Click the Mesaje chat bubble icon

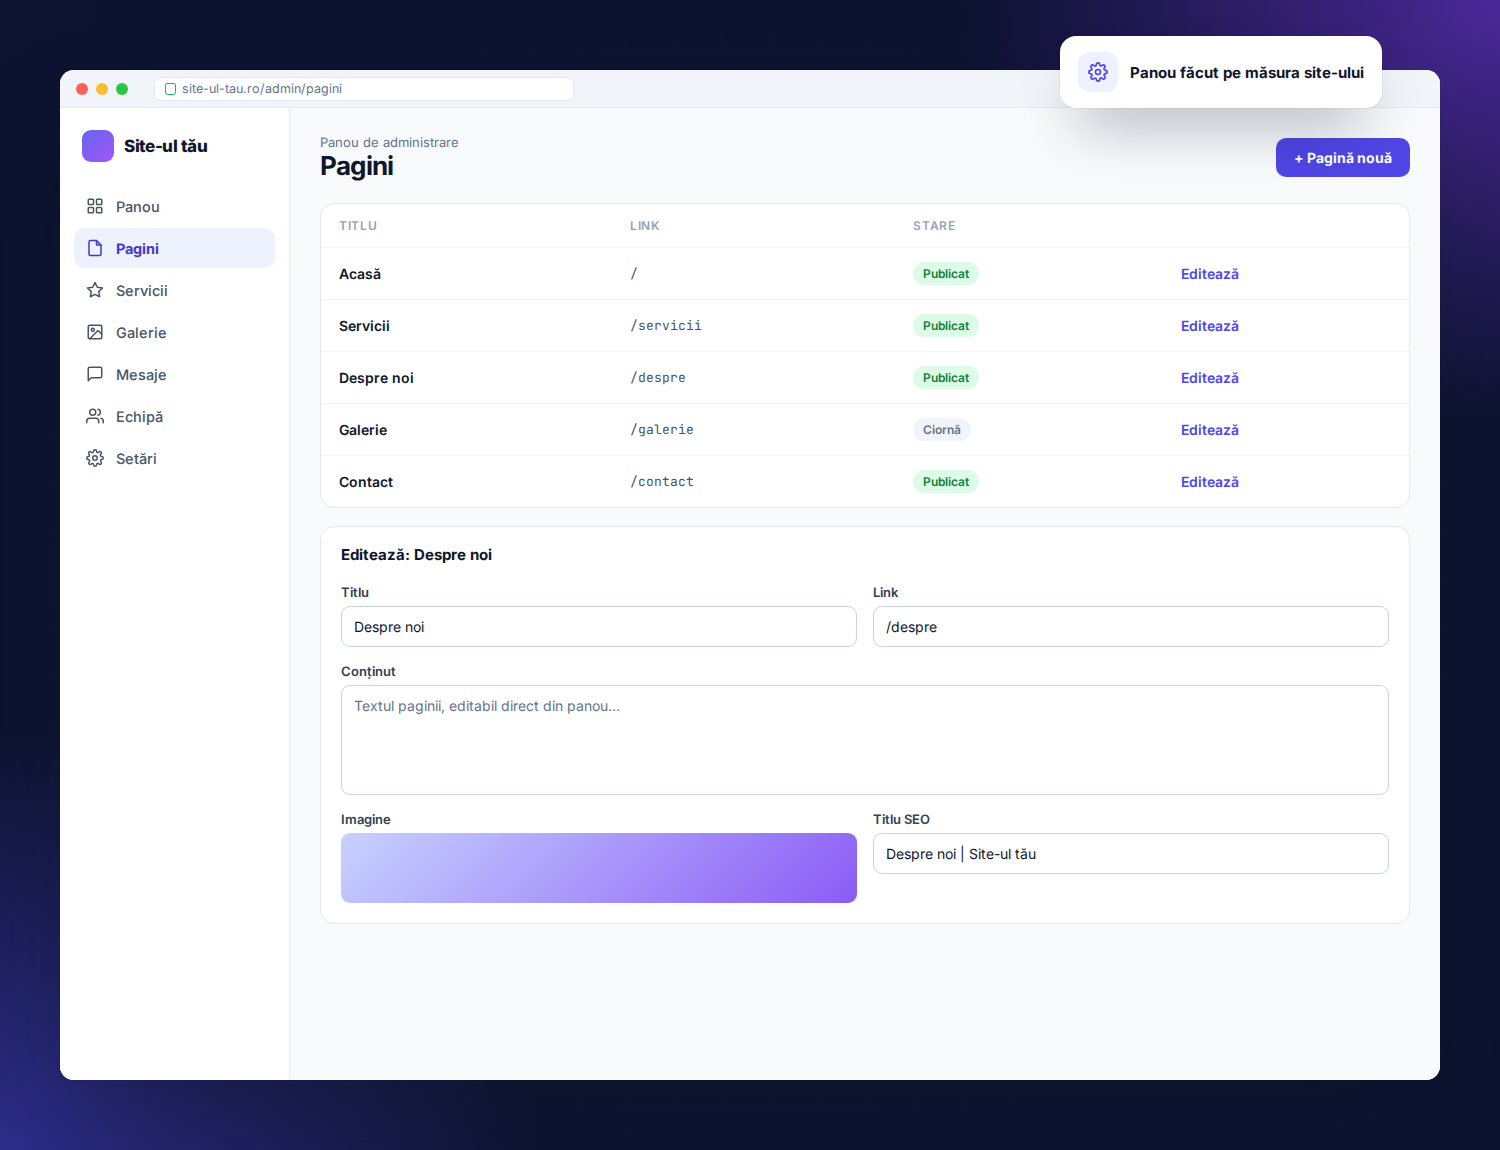tap(95, 374)
